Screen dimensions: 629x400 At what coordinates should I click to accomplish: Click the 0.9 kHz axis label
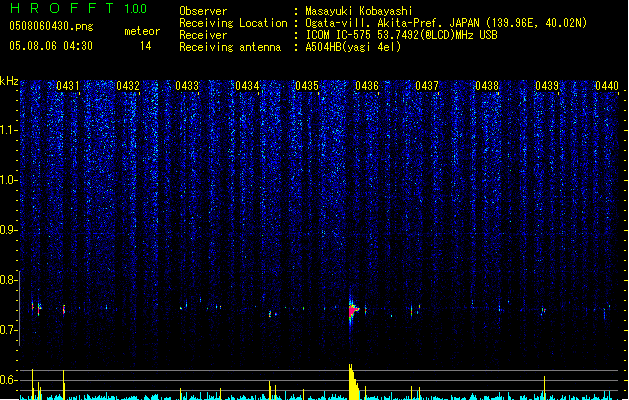8,230
